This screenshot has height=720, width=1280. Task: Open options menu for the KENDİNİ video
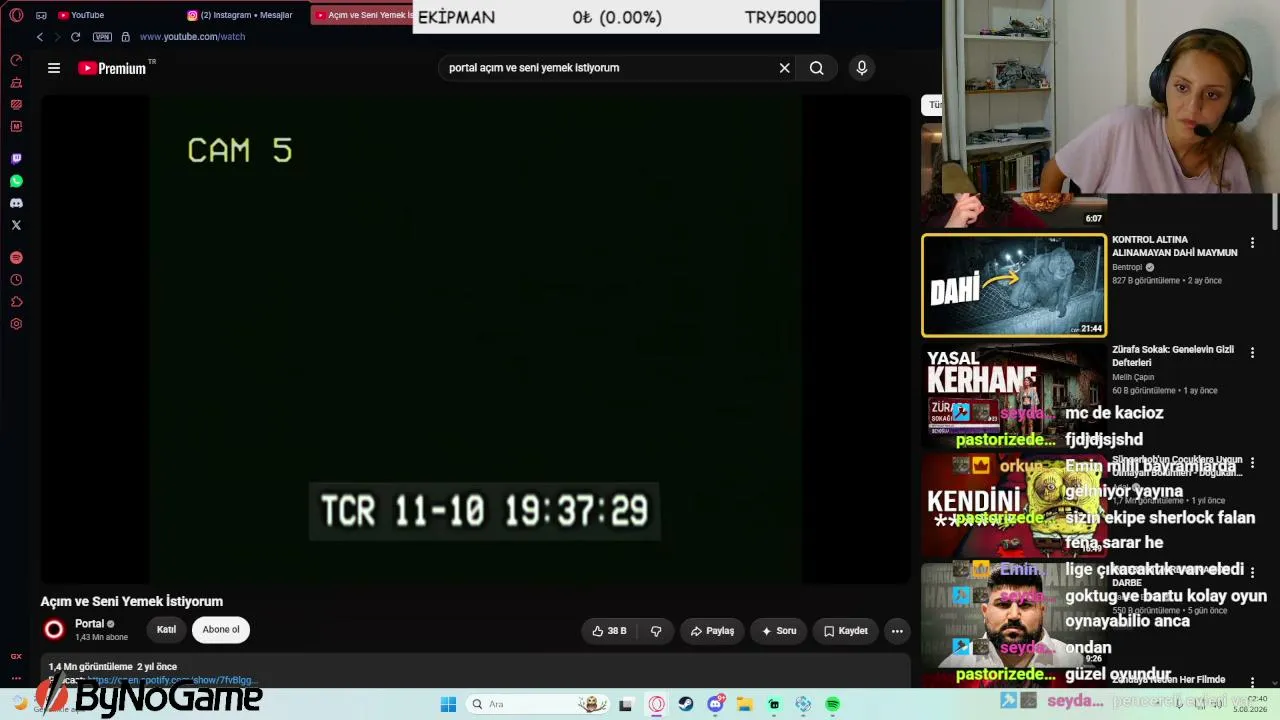click(x=1252, y=463)
